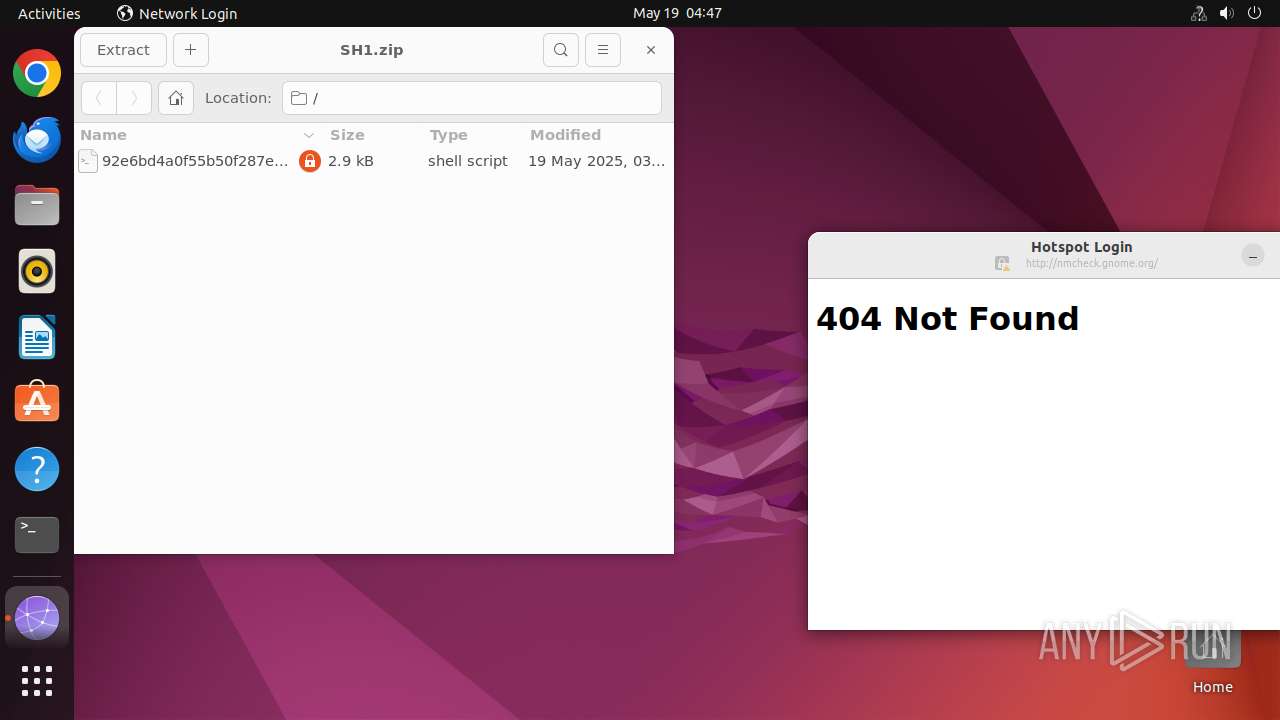
Task: Sort by the Type column header
Action: click(473, 135)
